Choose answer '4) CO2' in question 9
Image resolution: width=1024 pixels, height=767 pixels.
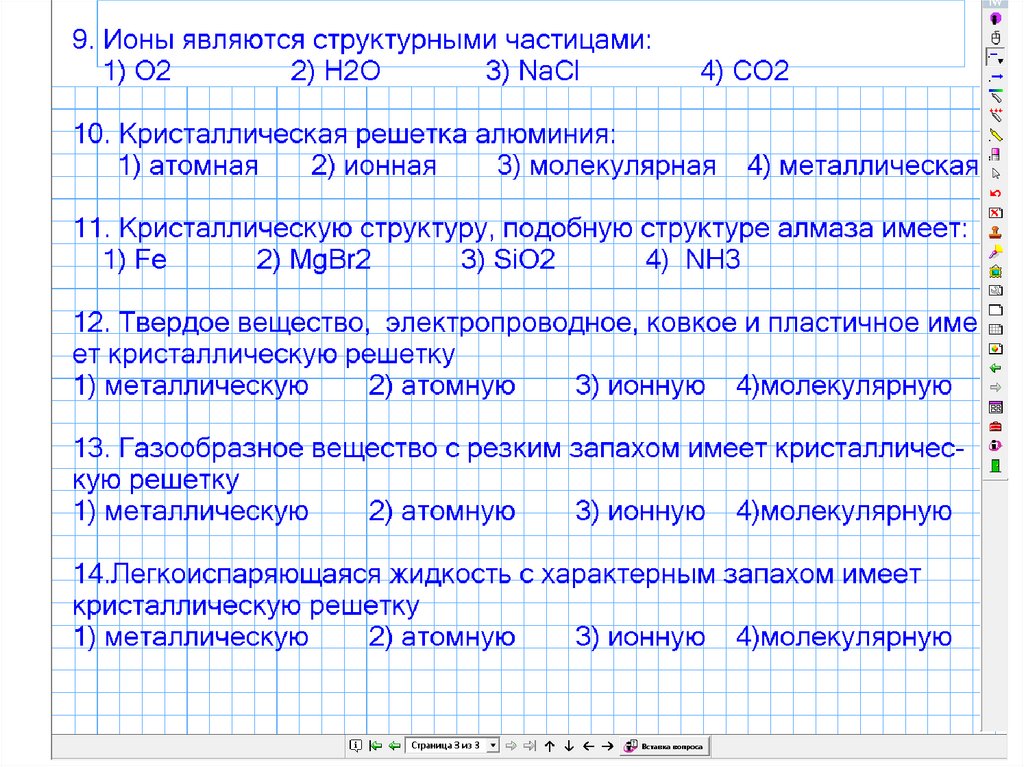(744, 71)
